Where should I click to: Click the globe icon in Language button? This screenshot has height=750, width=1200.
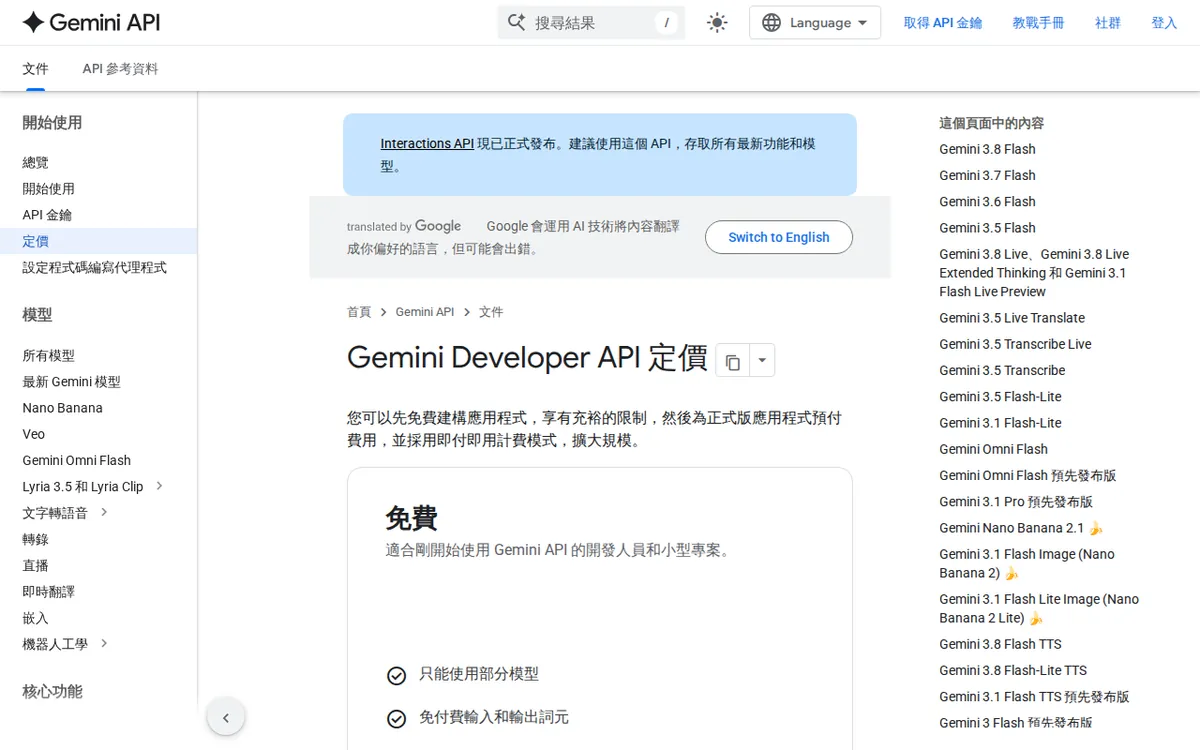771,22
